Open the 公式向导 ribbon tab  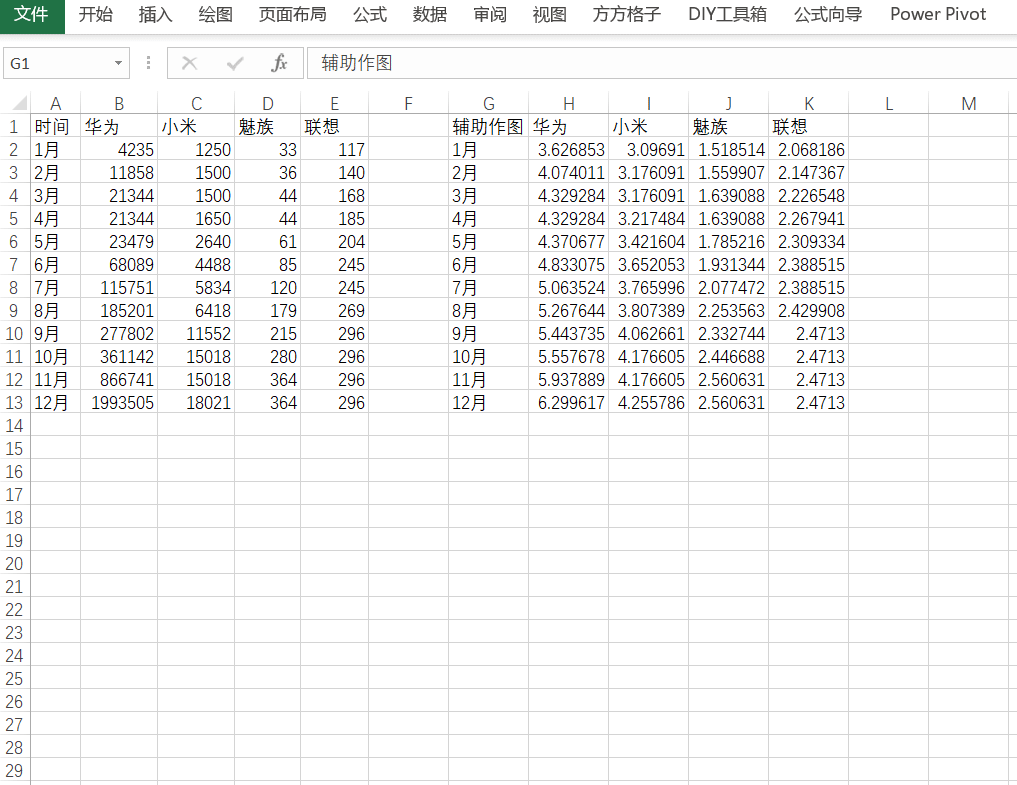[x=828, y=14]
